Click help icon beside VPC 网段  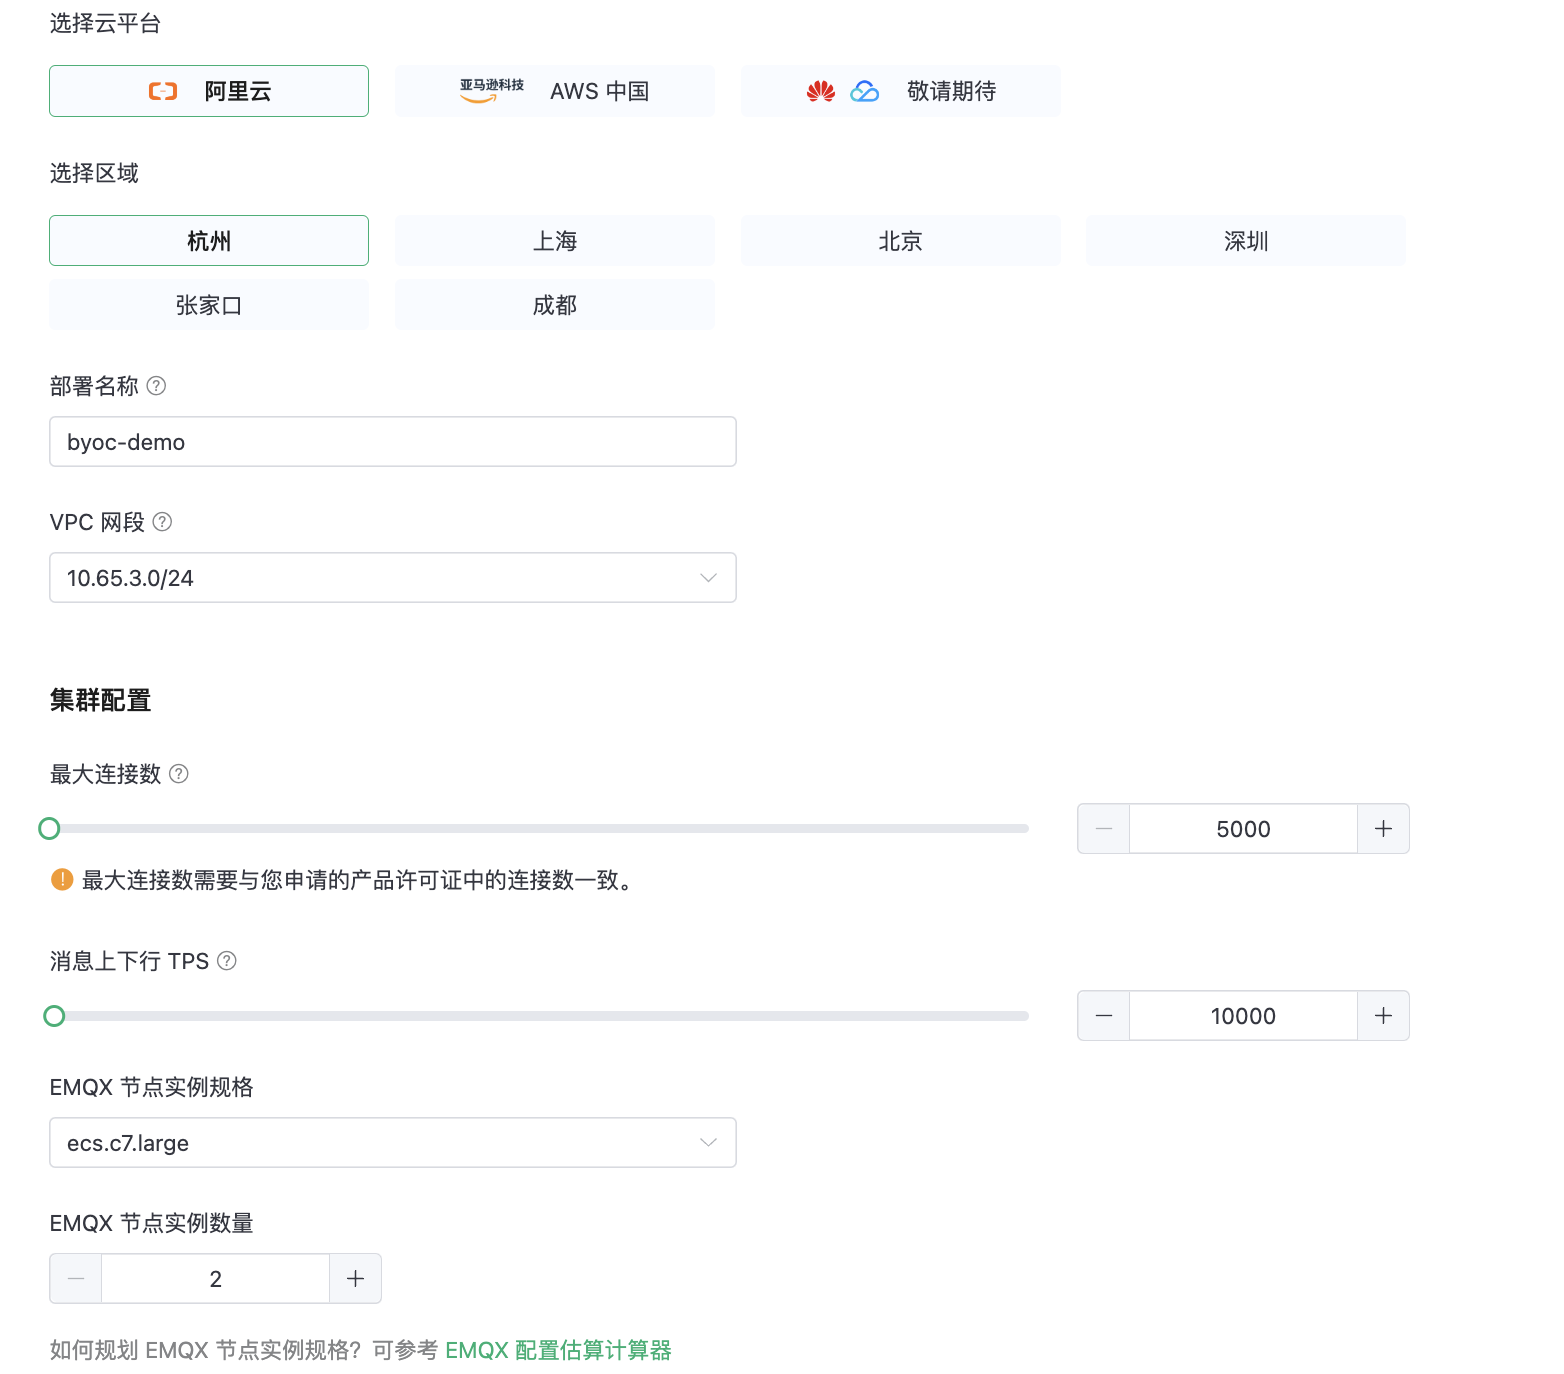162,522
